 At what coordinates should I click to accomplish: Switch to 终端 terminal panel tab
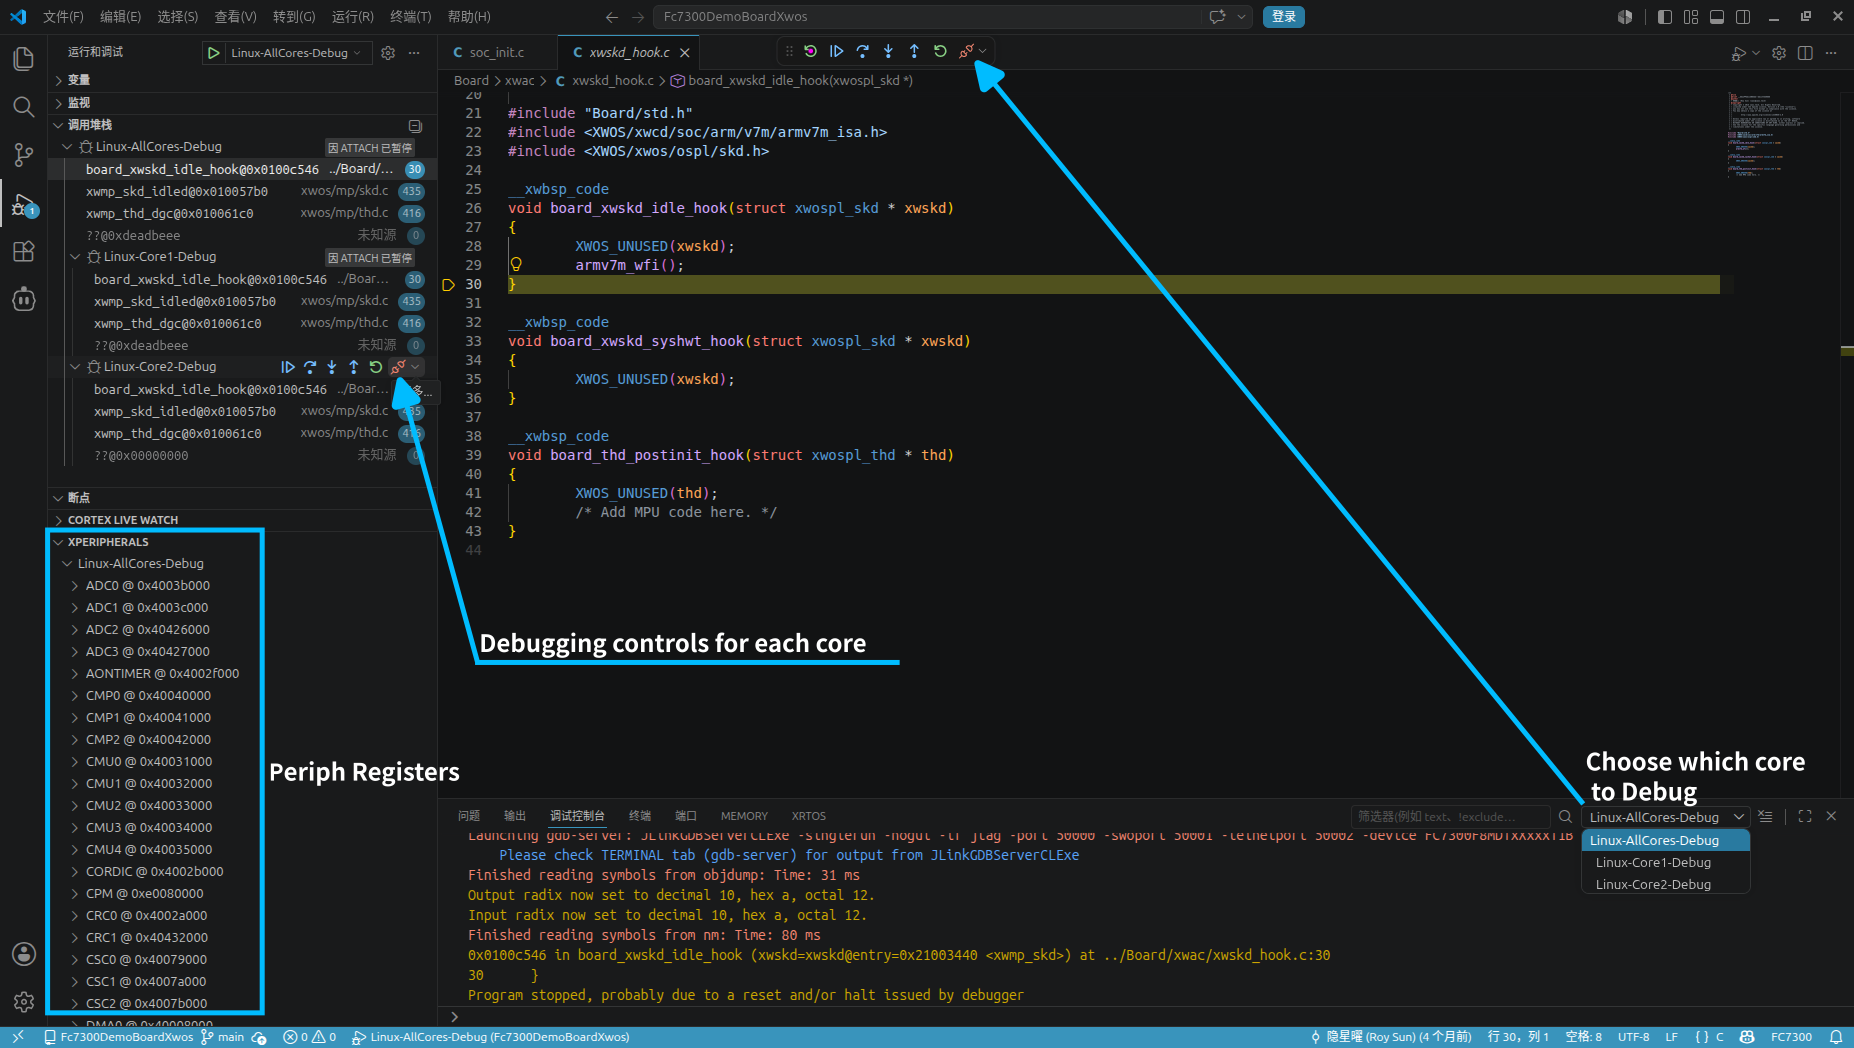(x=640, y=816)
